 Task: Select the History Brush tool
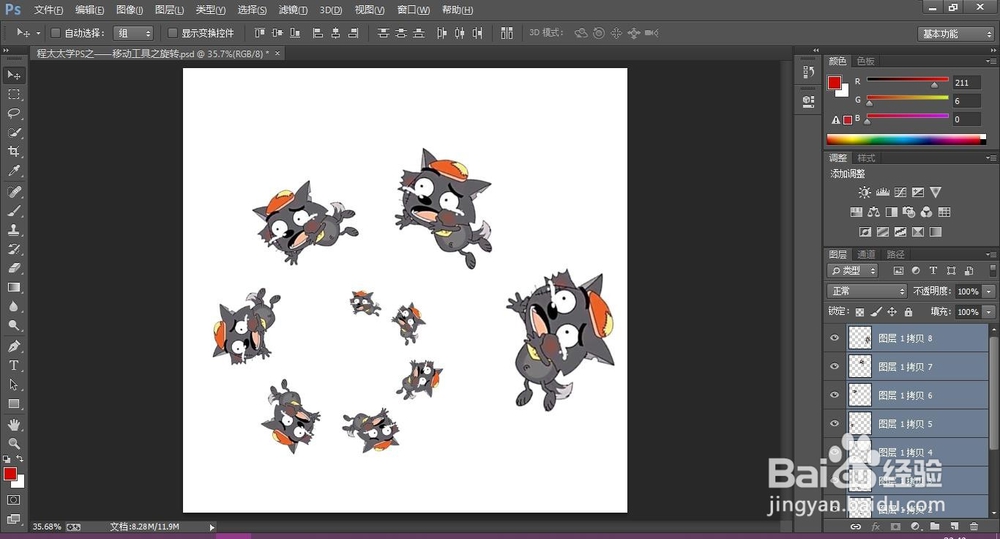click(13, 249)
